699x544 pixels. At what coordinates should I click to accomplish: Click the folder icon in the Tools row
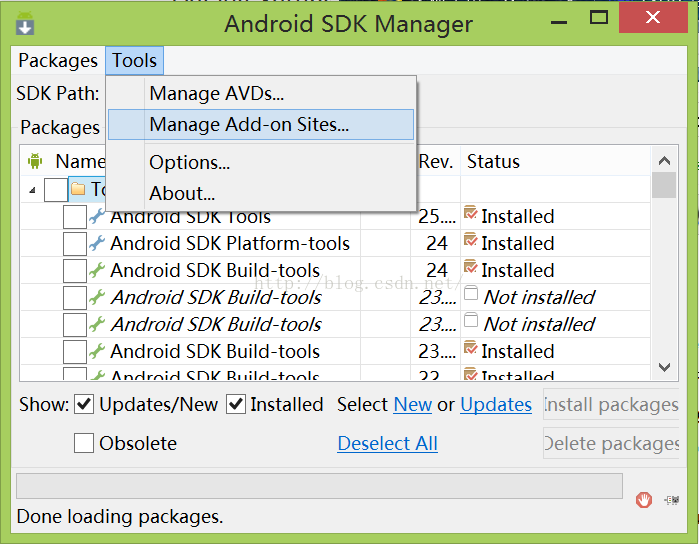point(78,189)
